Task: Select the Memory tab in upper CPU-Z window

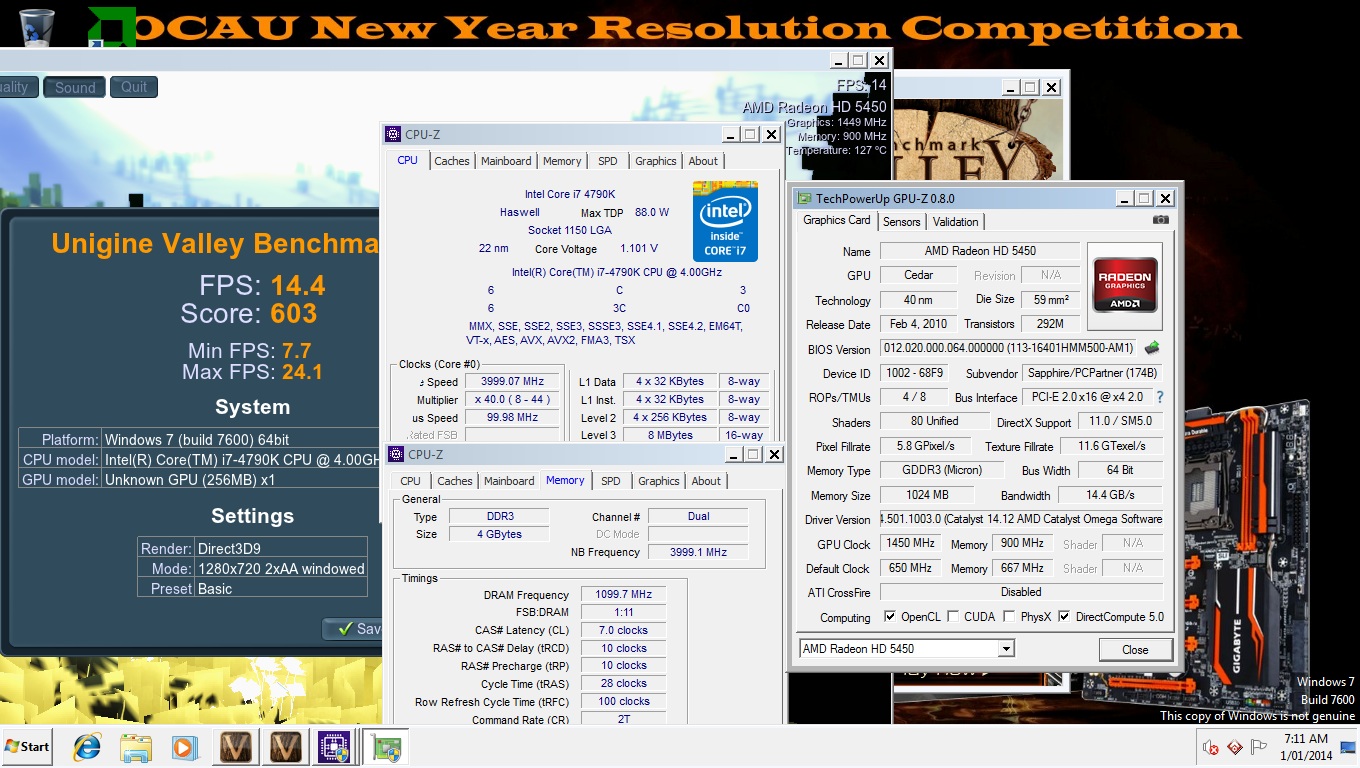Action: (x=562, y=161)
